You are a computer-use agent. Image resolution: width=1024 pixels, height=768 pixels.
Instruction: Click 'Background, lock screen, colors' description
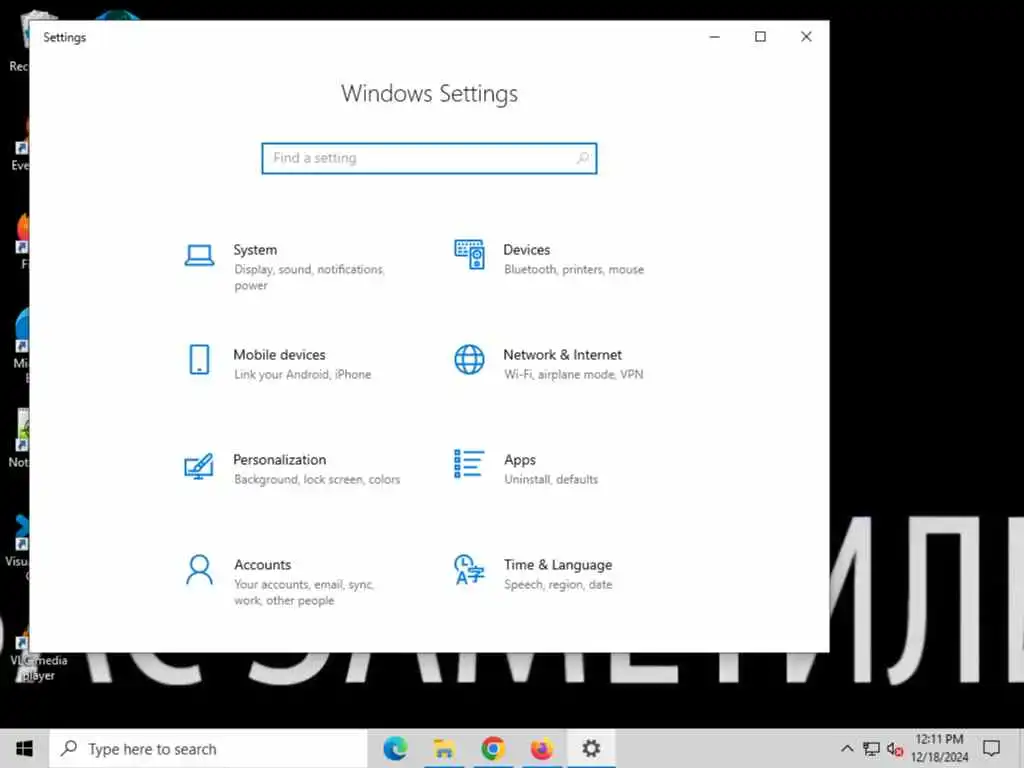click(x=317, y=479)
